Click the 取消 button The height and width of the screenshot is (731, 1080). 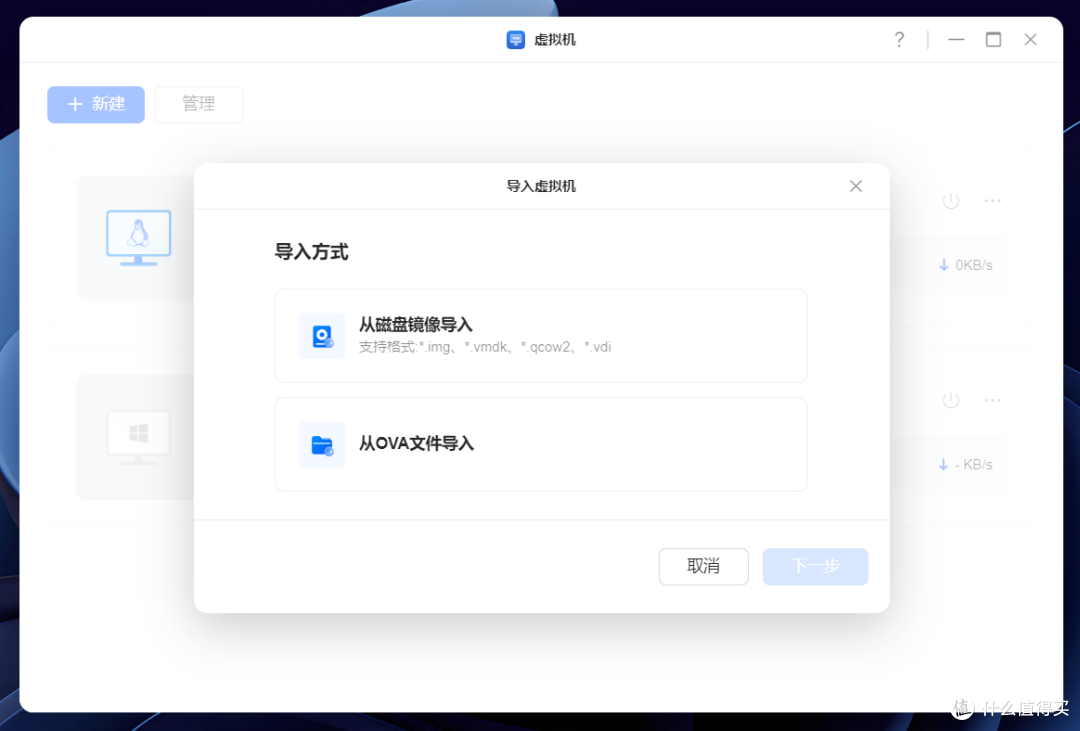[703, 566]
